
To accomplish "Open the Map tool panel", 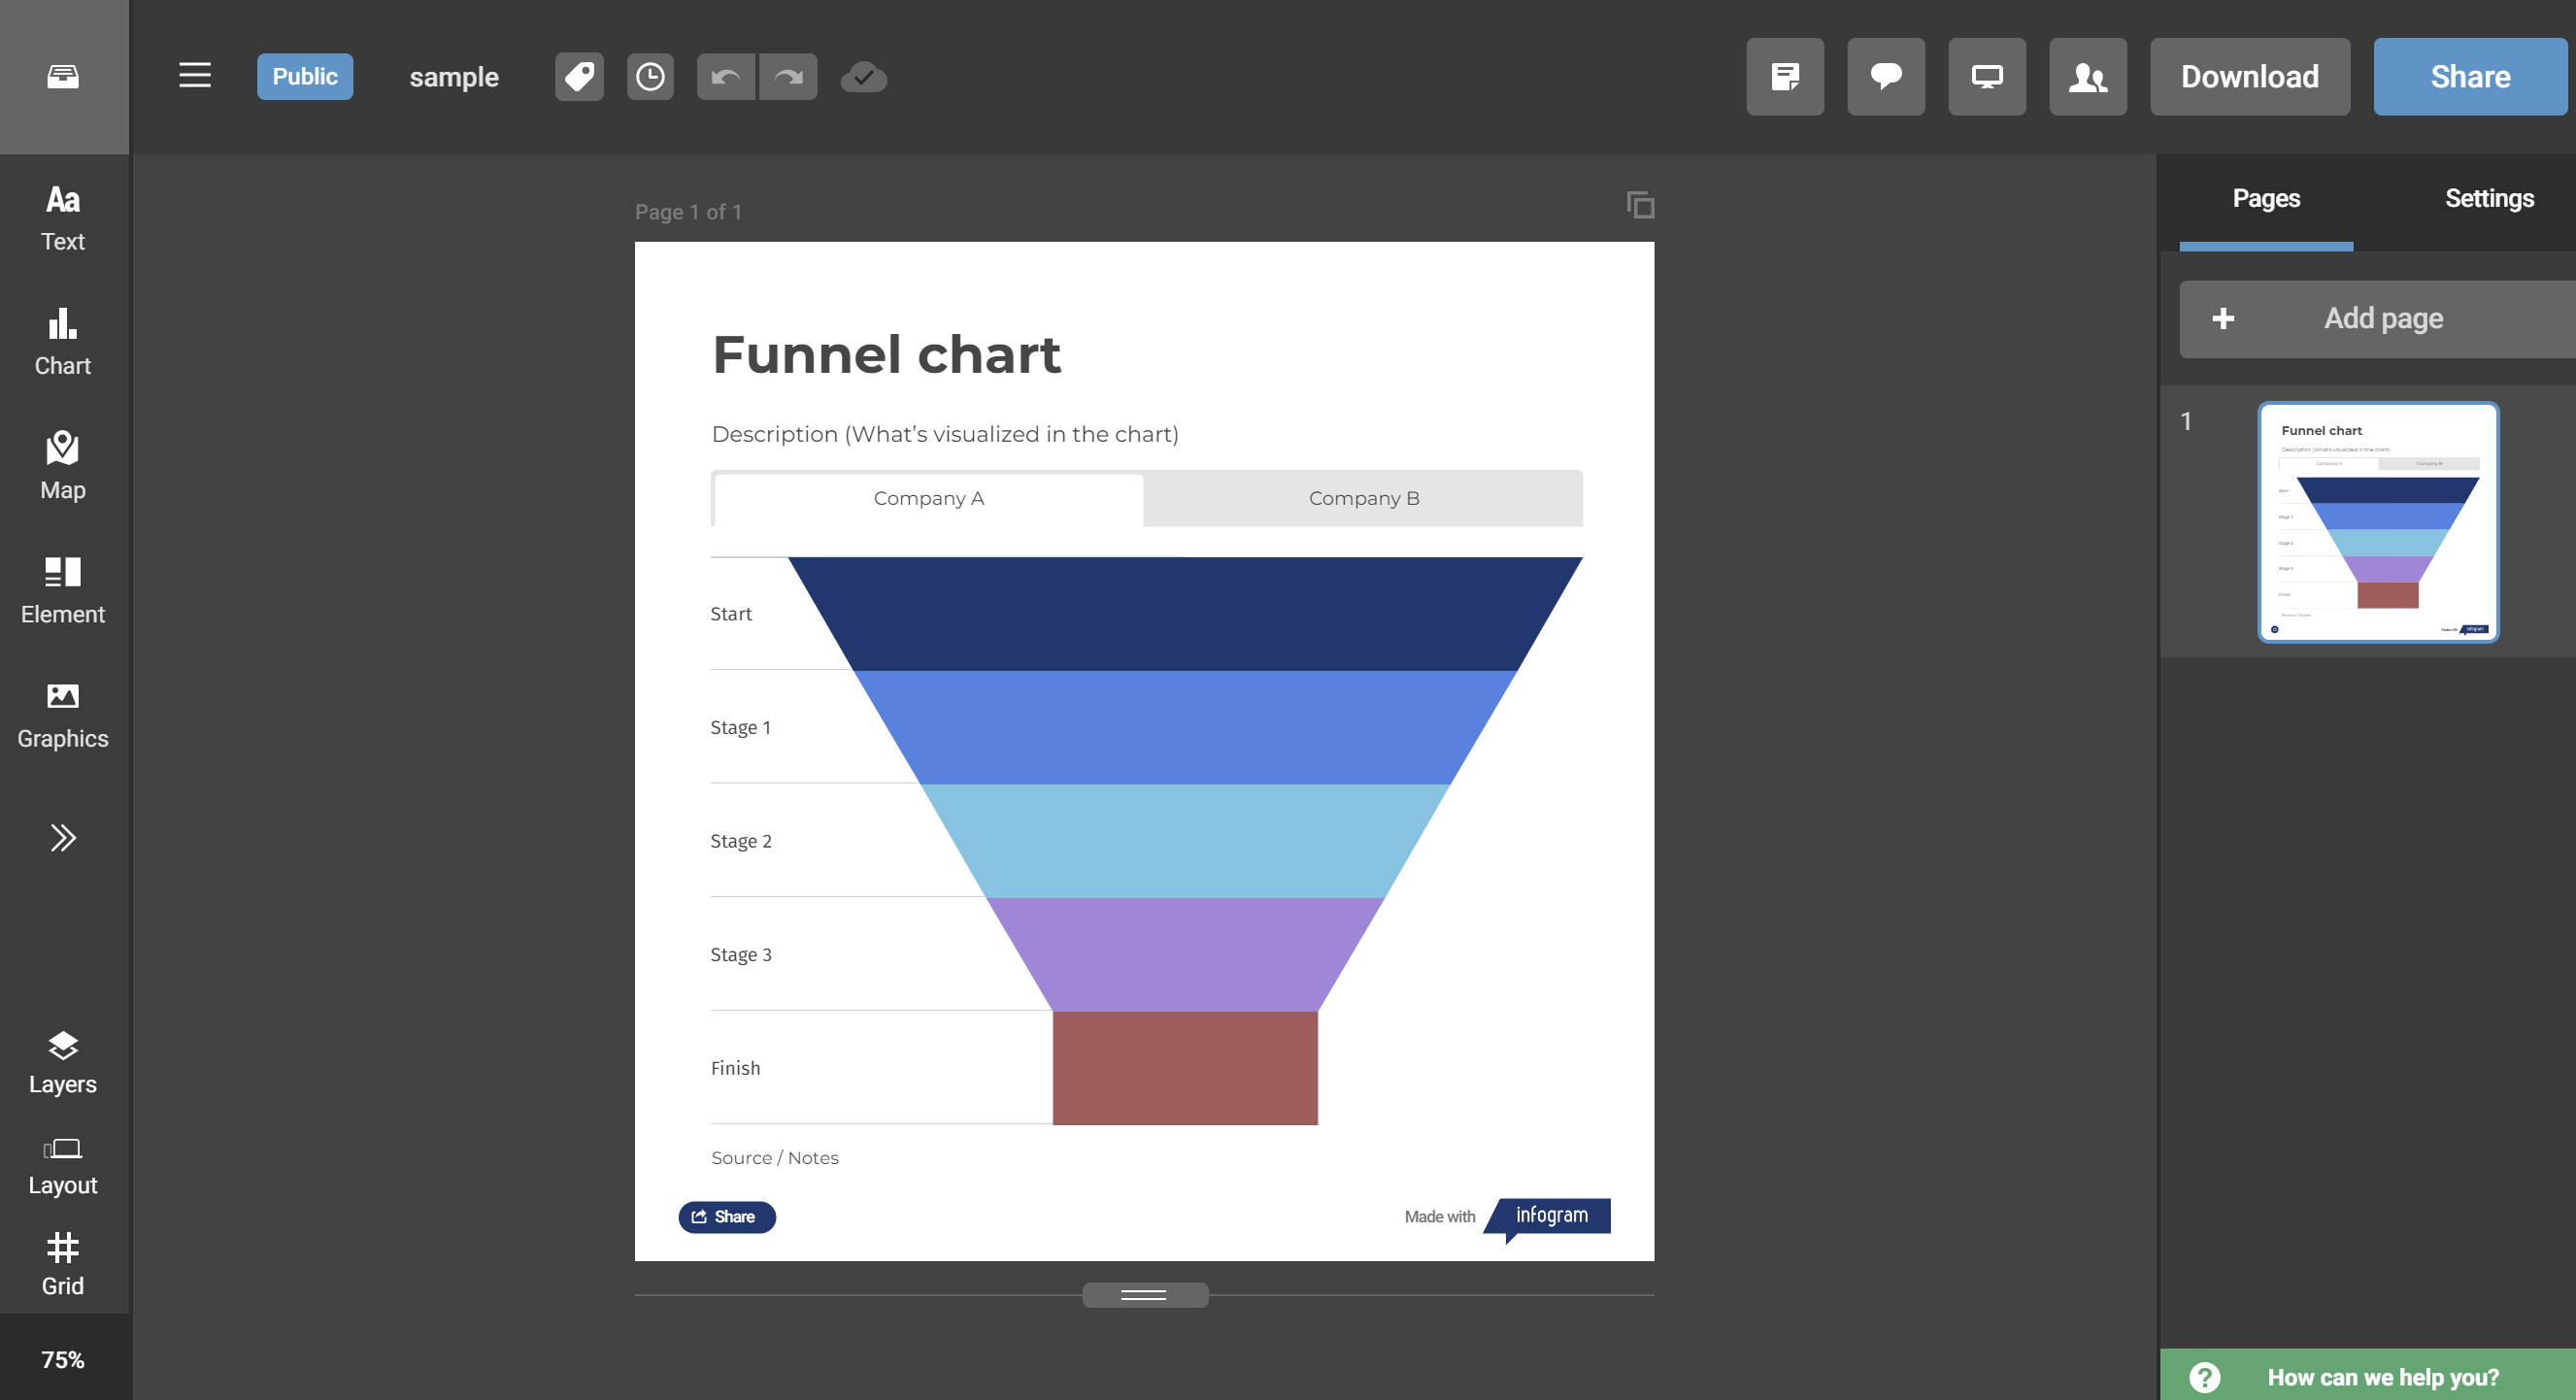I will click(x=63, y=466).
